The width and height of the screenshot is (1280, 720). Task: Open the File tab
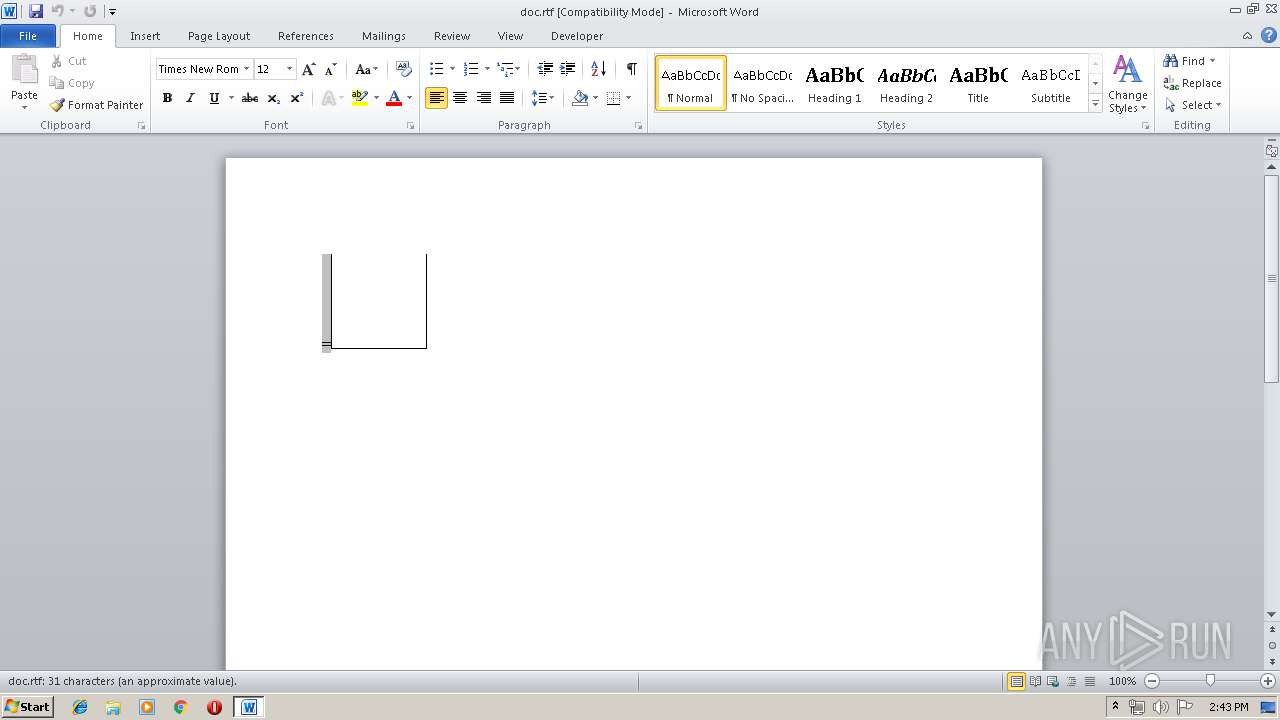tap(28, 36)
